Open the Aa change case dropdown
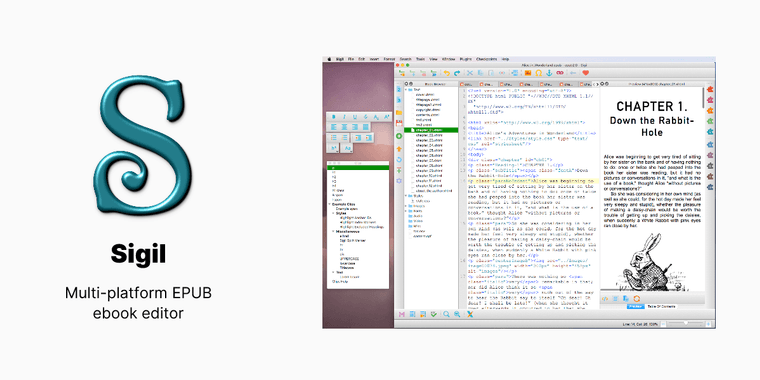 coord(347,148)
